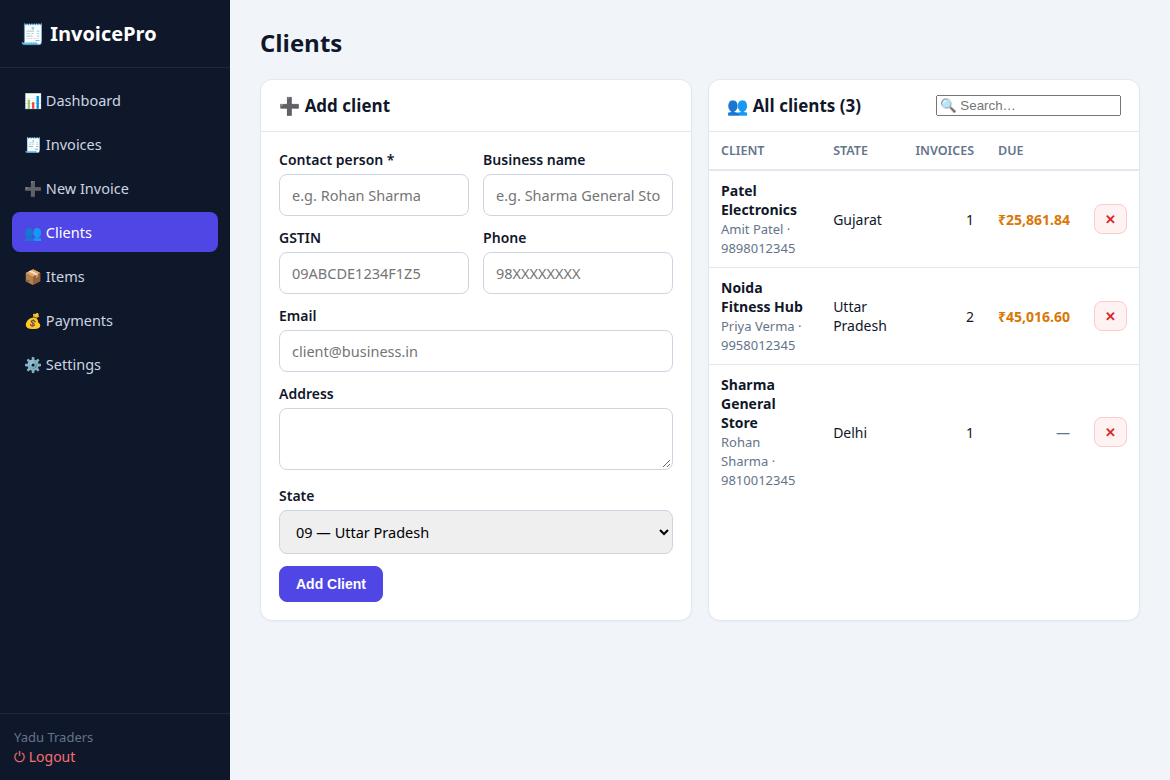Click the Clients page heading

click(x=301, y=43)
